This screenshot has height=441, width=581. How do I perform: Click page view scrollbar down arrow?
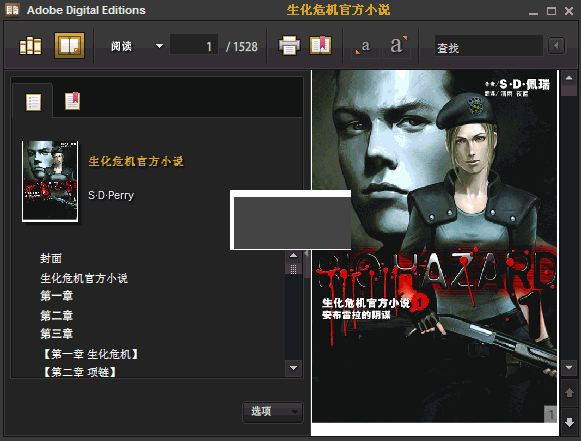(x=569, y=368)
